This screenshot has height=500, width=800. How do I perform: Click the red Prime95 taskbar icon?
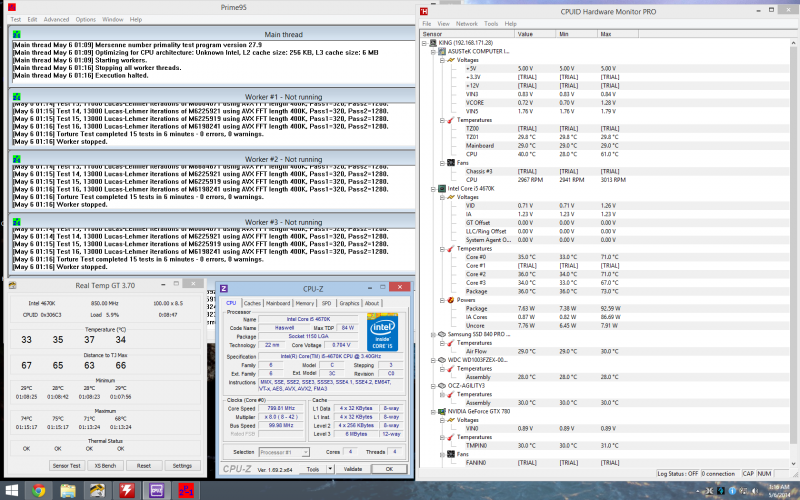[187, 490]
